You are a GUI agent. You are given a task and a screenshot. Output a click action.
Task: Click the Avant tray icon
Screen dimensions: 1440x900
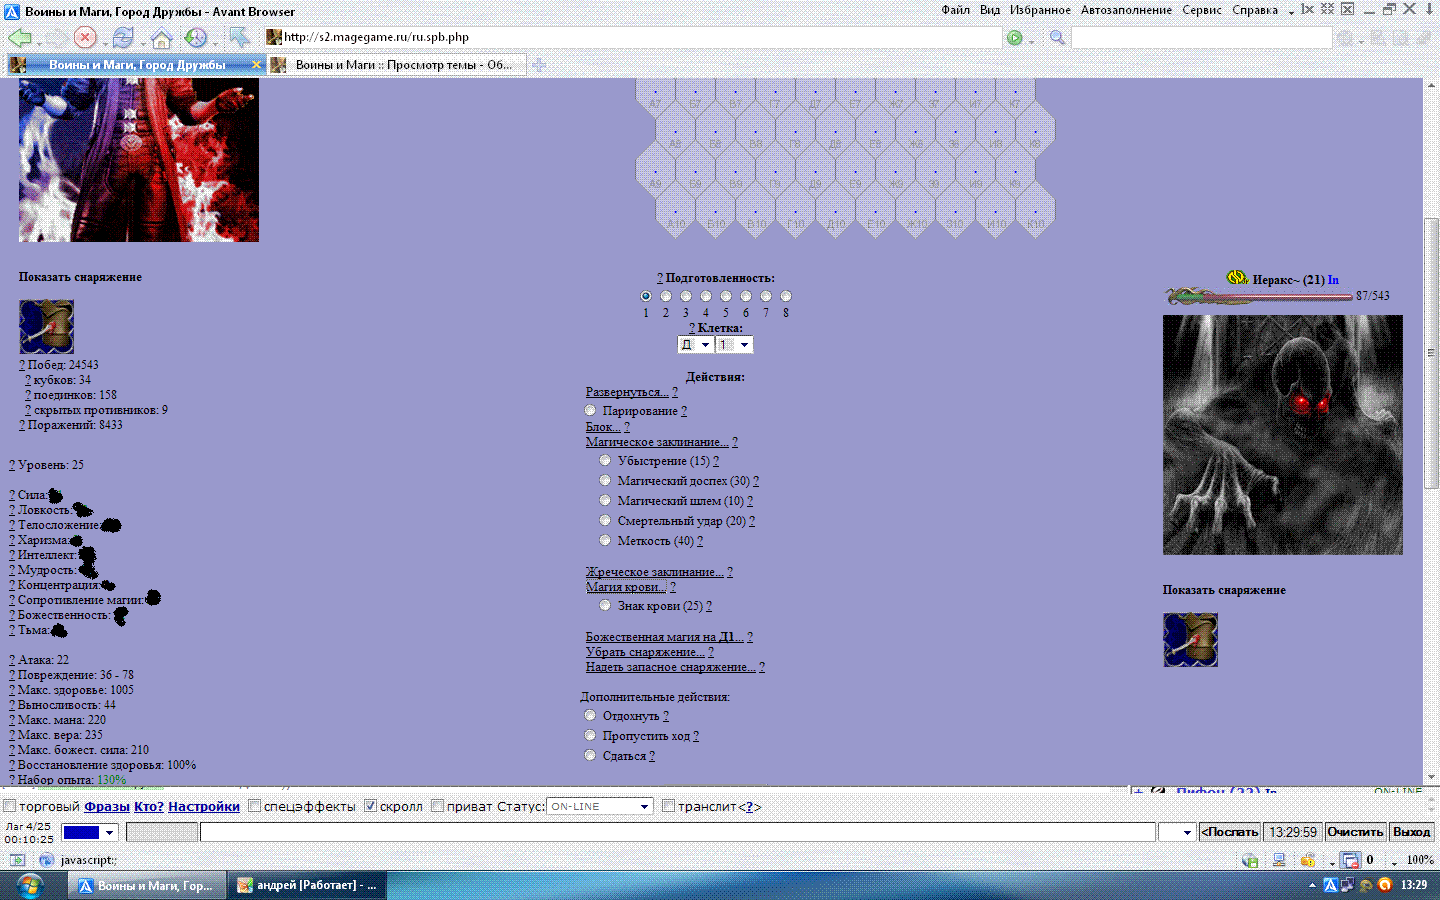[x=1330, y=885]
